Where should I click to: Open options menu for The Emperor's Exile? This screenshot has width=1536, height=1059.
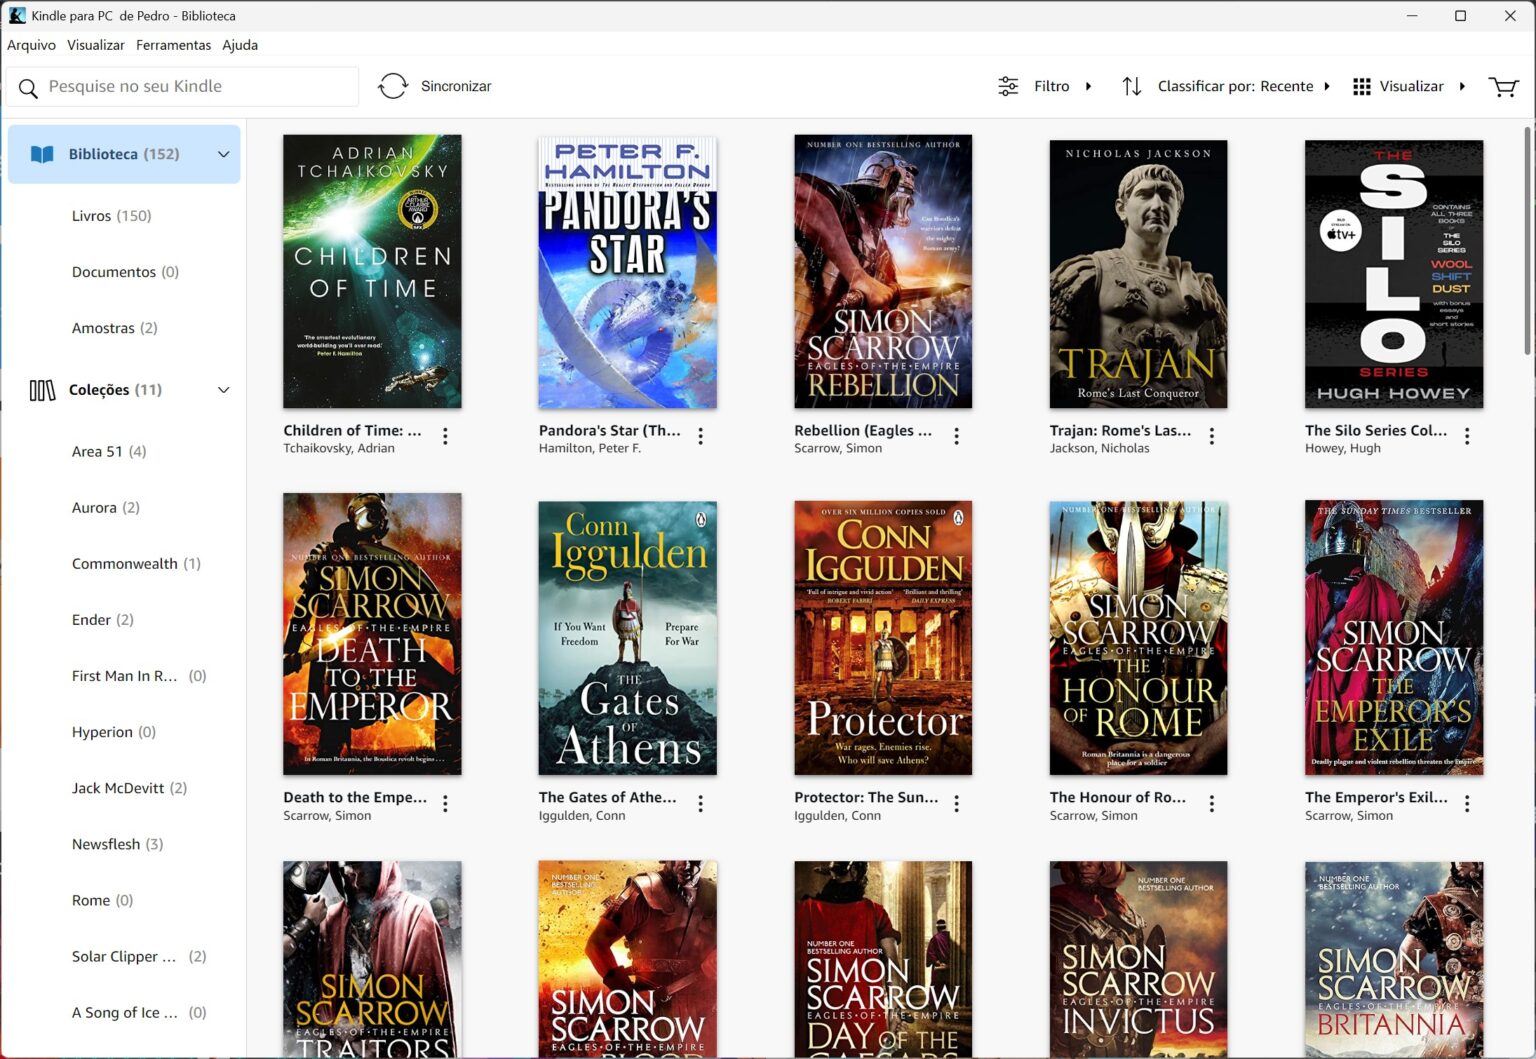(1467, 803)
